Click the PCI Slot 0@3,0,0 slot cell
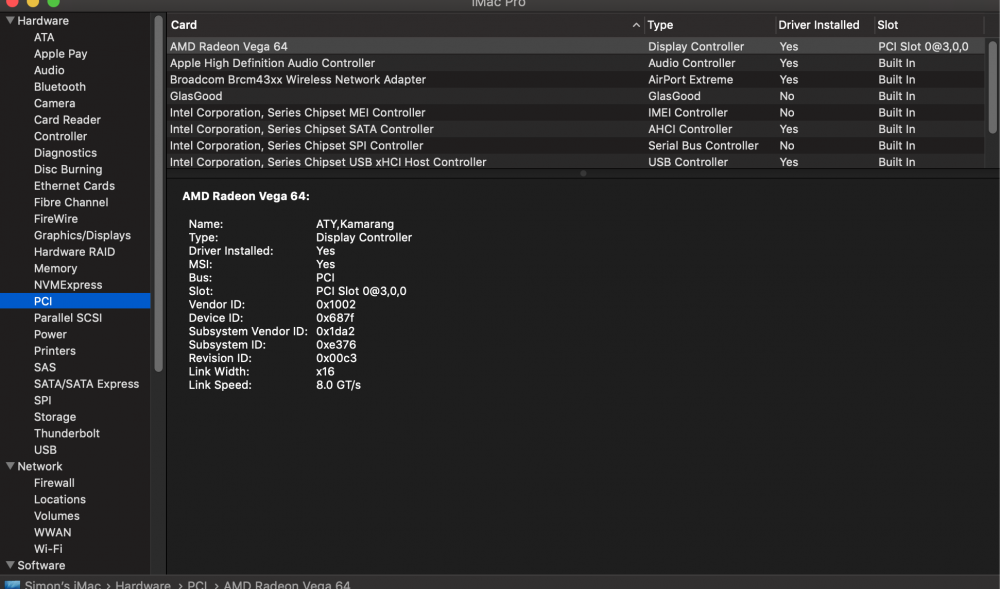Image resolution: width=1000 pixels, height=589 pixels. 923,46
